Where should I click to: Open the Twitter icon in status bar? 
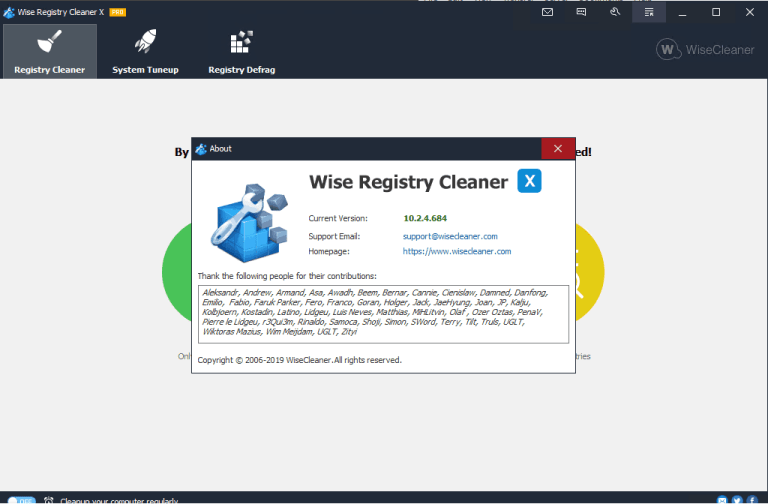(x=737, y=501)
